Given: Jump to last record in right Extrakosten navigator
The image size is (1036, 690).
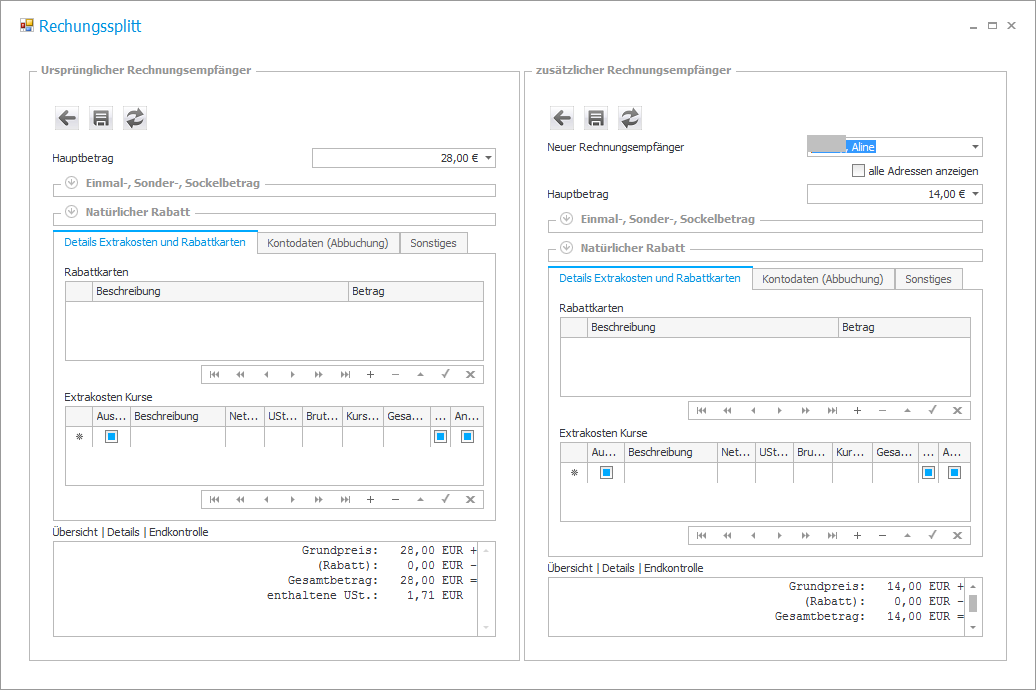Looking at the screenshot, I should (832, 536).
